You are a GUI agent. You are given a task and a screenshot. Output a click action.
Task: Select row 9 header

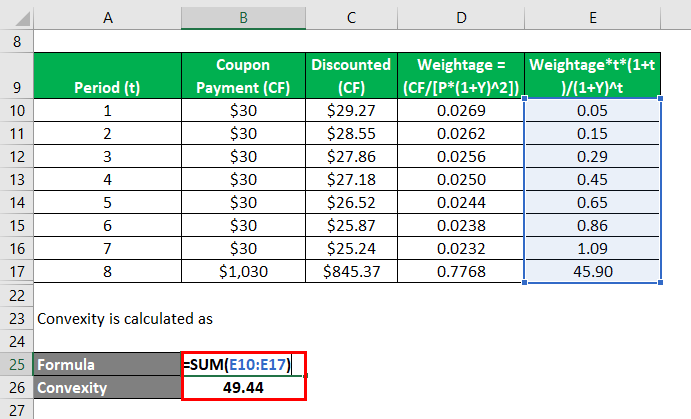(x=16, y=74)
